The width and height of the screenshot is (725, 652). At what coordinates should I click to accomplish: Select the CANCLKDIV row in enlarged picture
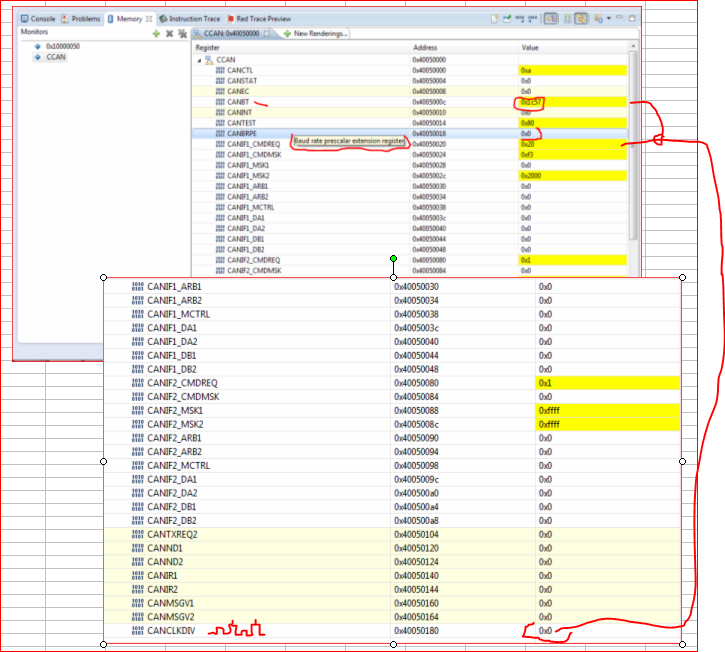point(392,631)
